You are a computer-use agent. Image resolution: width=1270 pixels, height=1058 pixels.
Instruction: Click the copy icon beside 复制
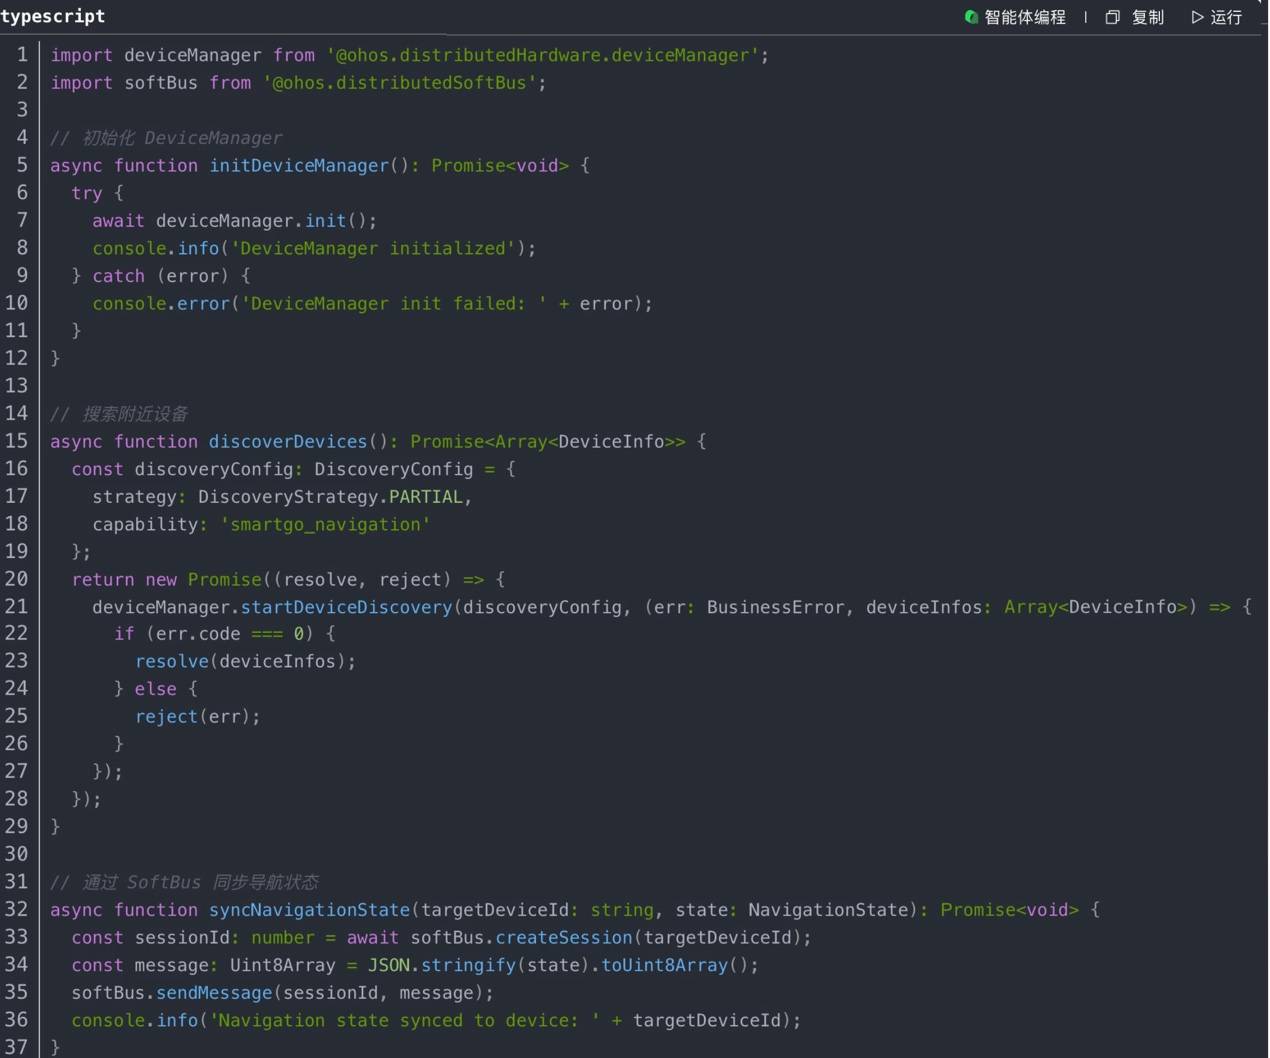[1112, 17]
